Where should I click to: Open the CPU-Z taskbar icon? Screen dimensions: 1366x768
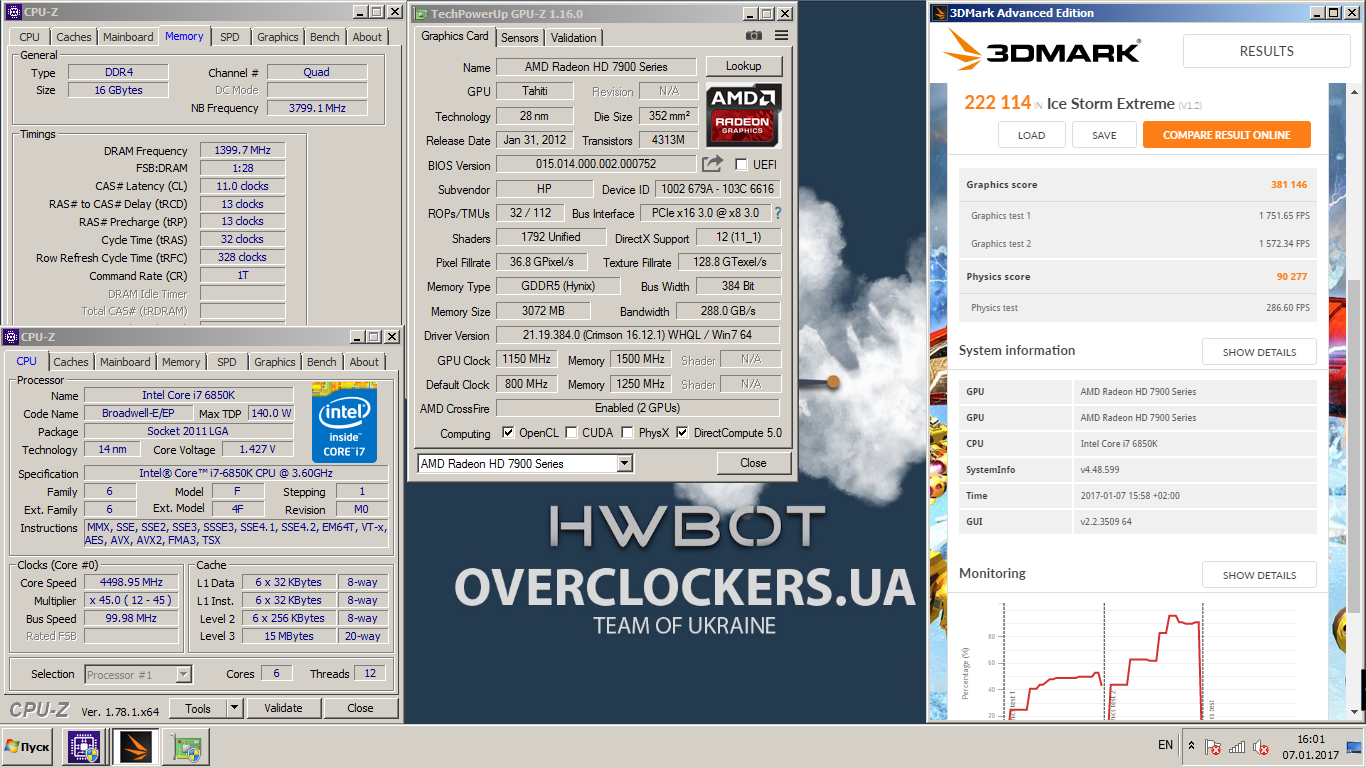[82, 747]
